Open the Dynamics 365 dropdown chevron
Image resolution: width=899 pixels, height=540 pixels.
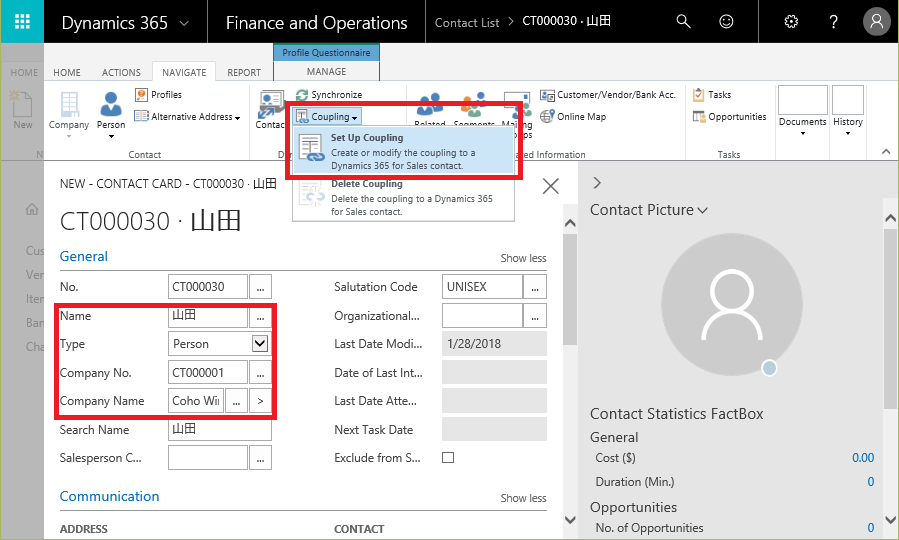(184, 24)
